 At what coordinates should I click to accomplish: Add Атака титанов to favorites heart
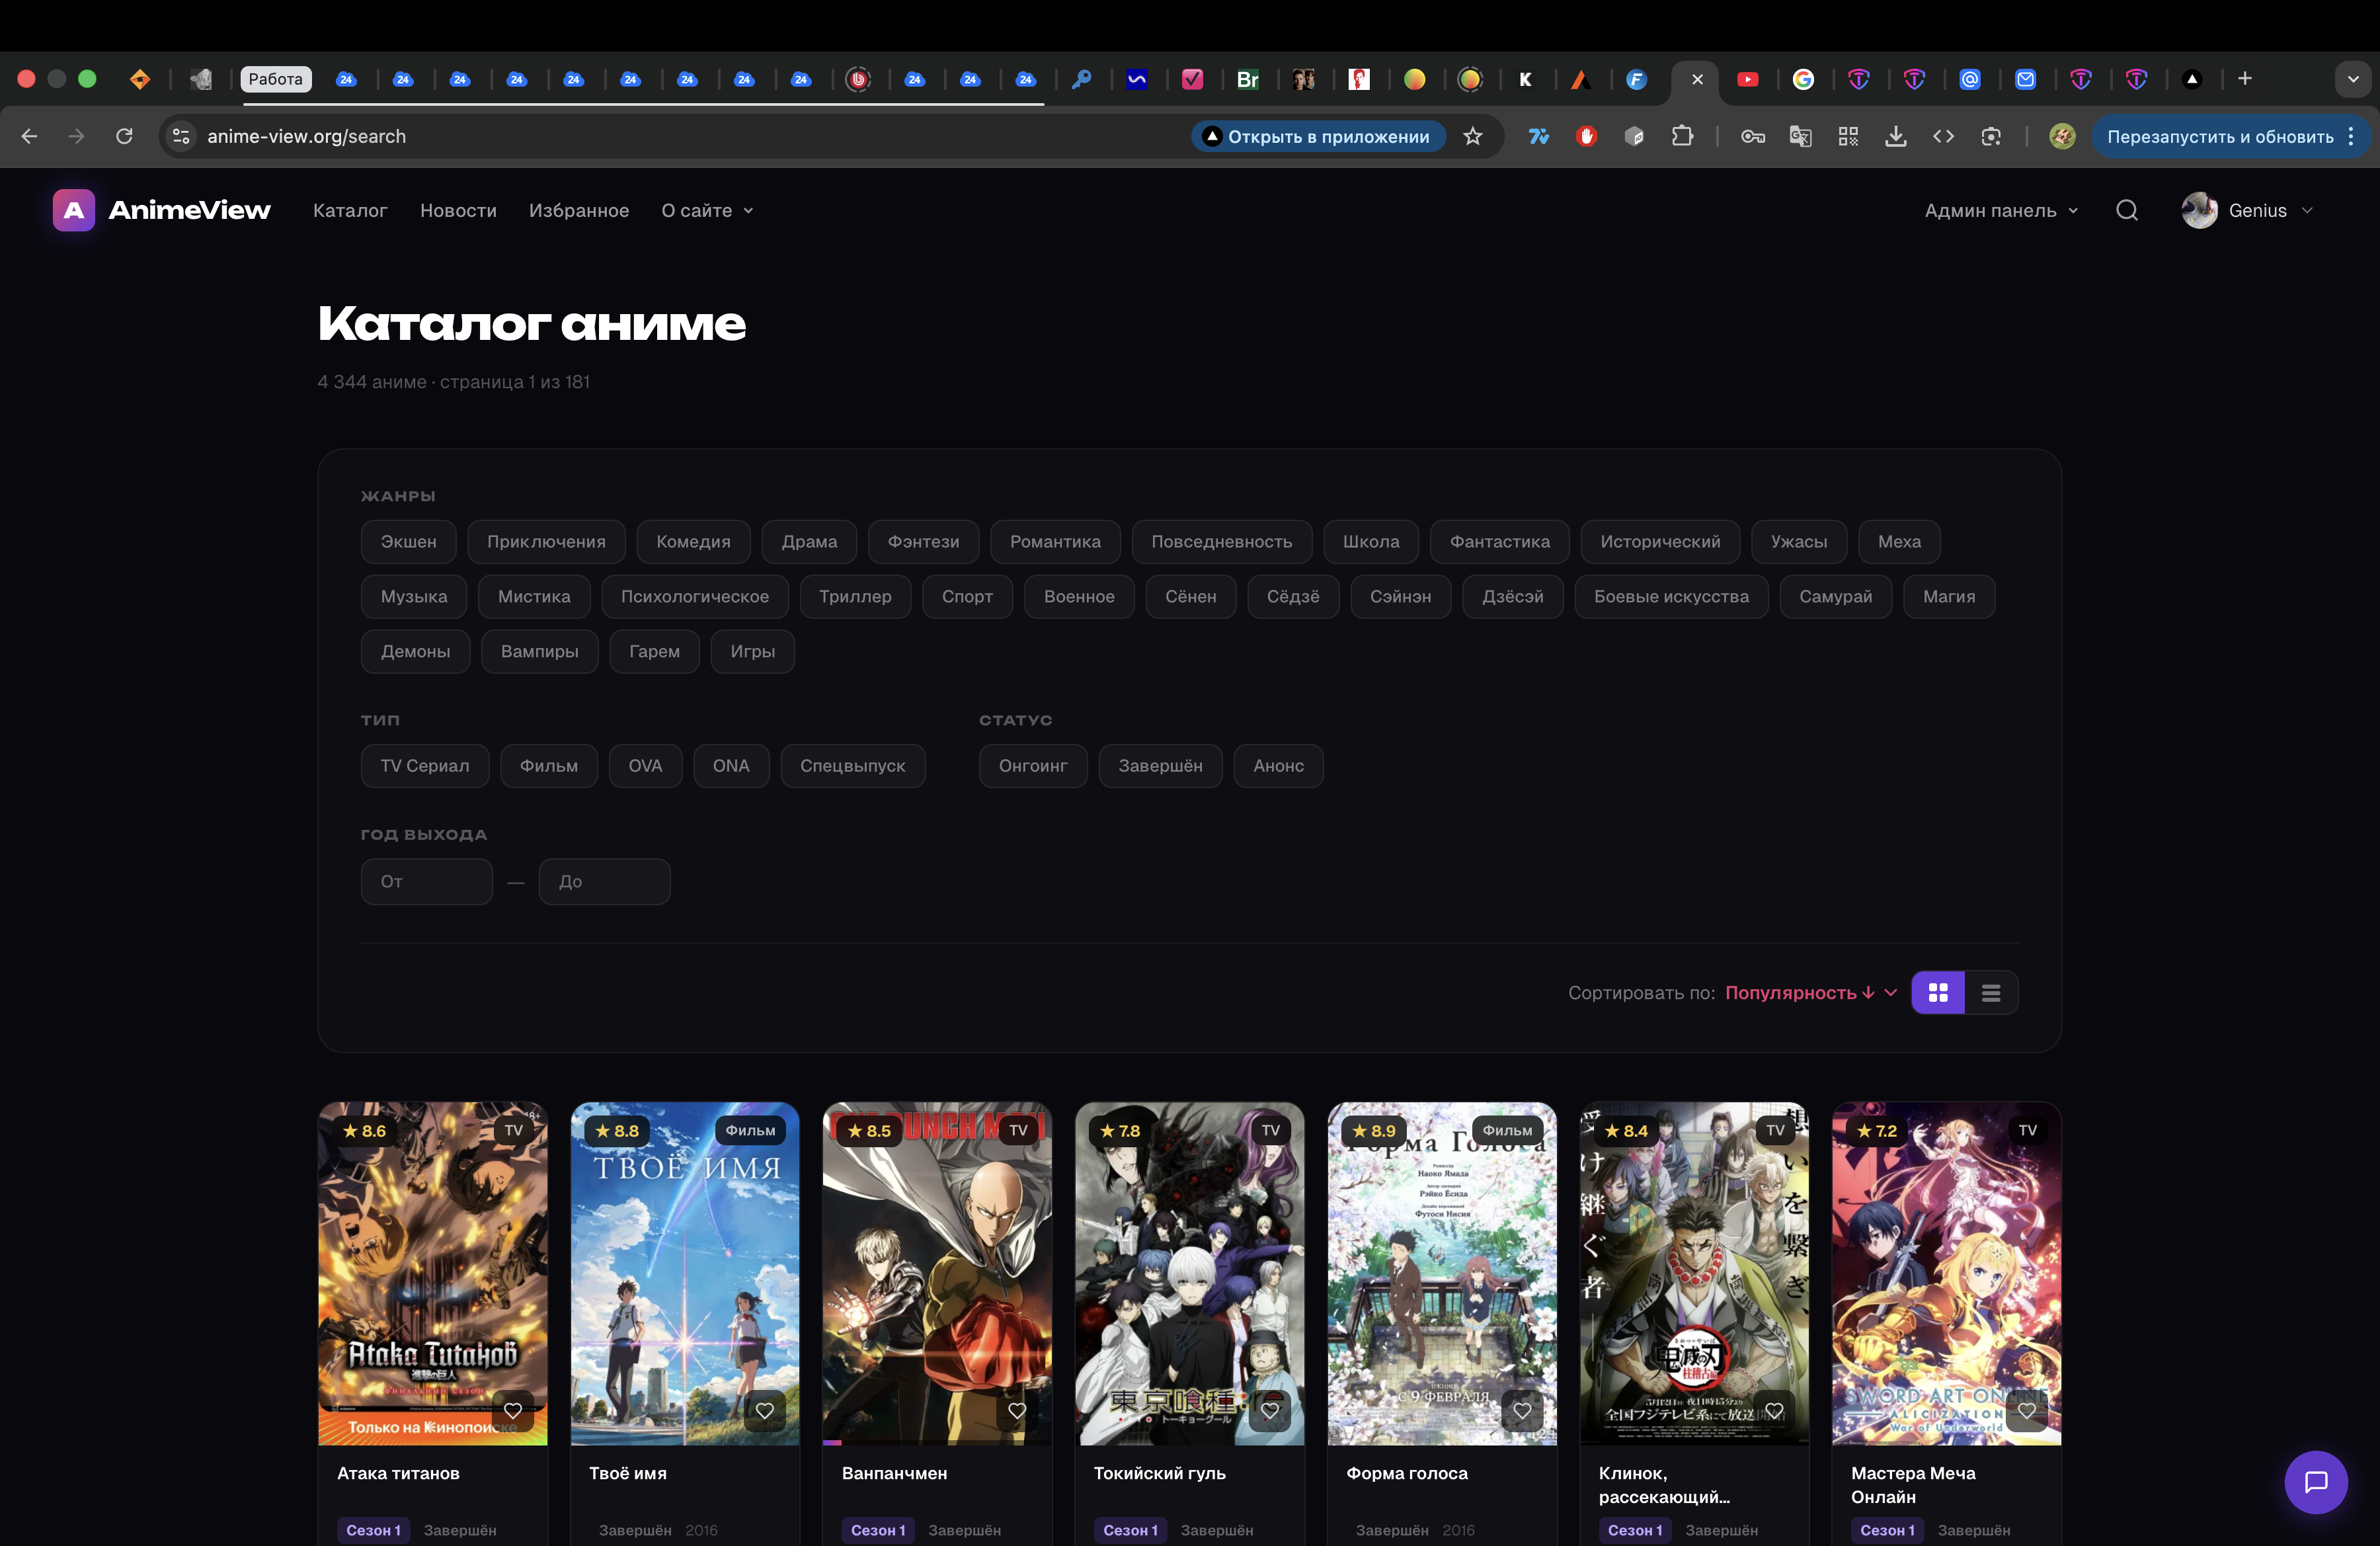tap(513, 1410)
